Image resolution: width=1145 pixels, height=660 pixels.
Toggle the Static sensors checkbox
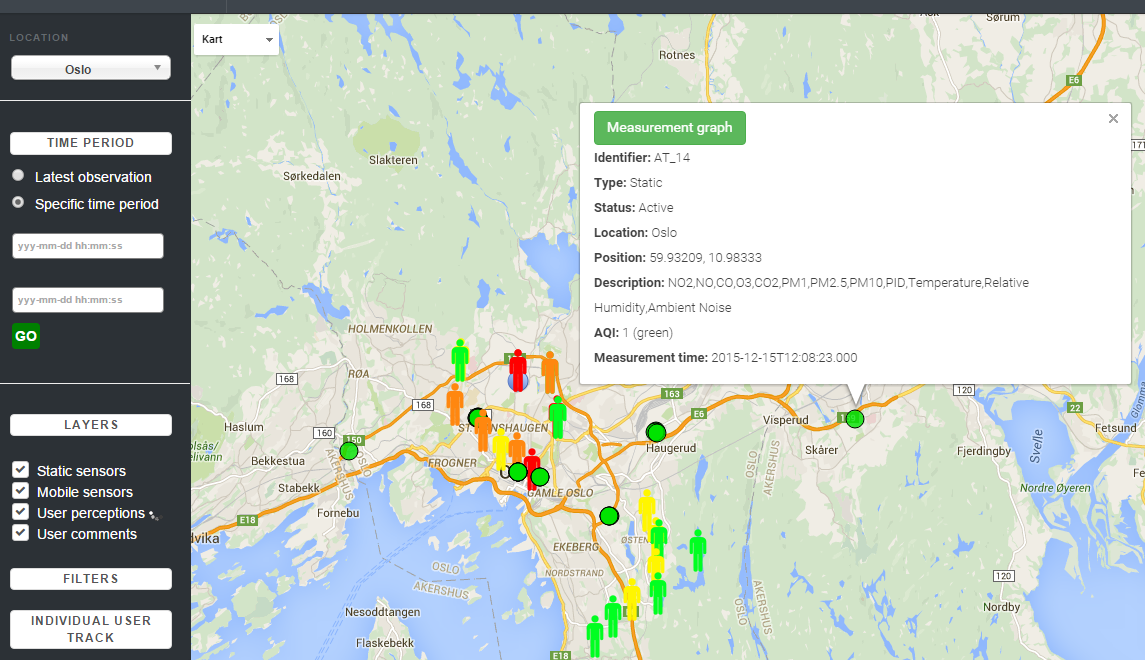click(x=20, y=469)
